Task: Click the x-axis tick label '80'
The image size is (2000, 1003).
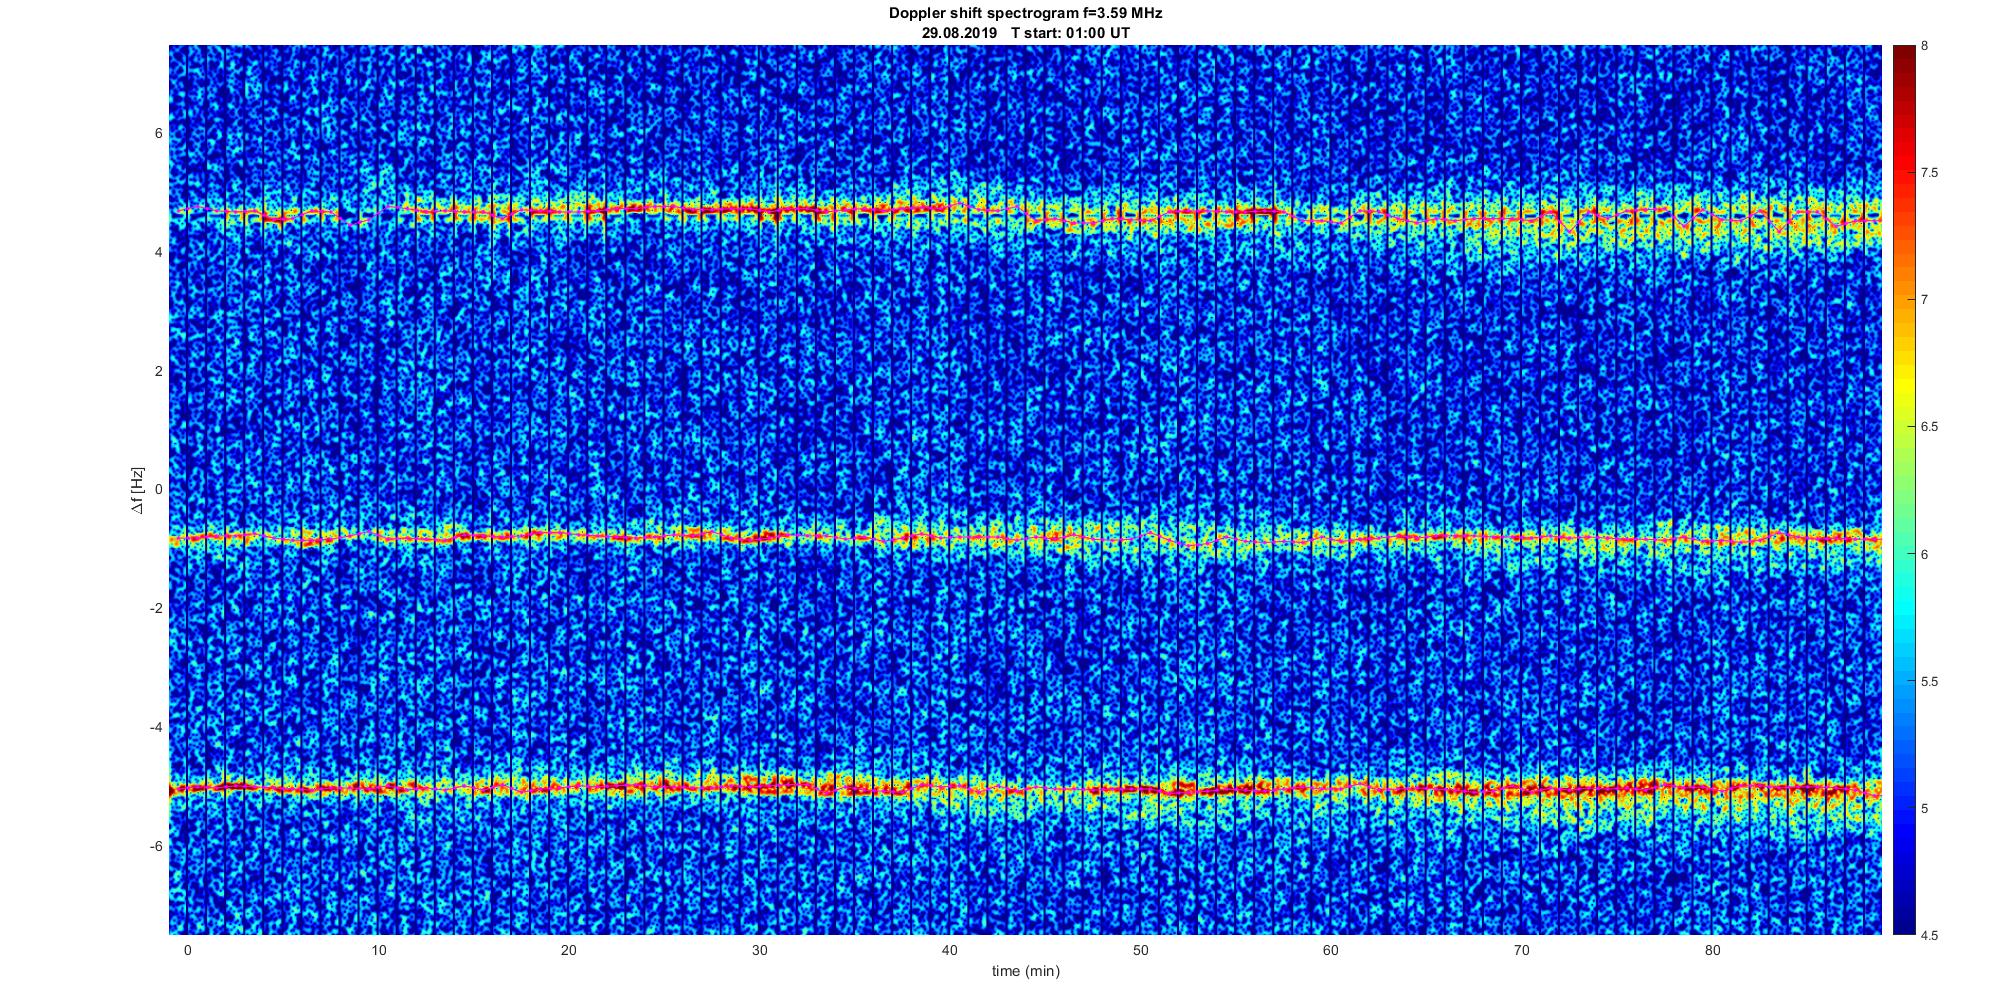Action: tap(1712, 950)
